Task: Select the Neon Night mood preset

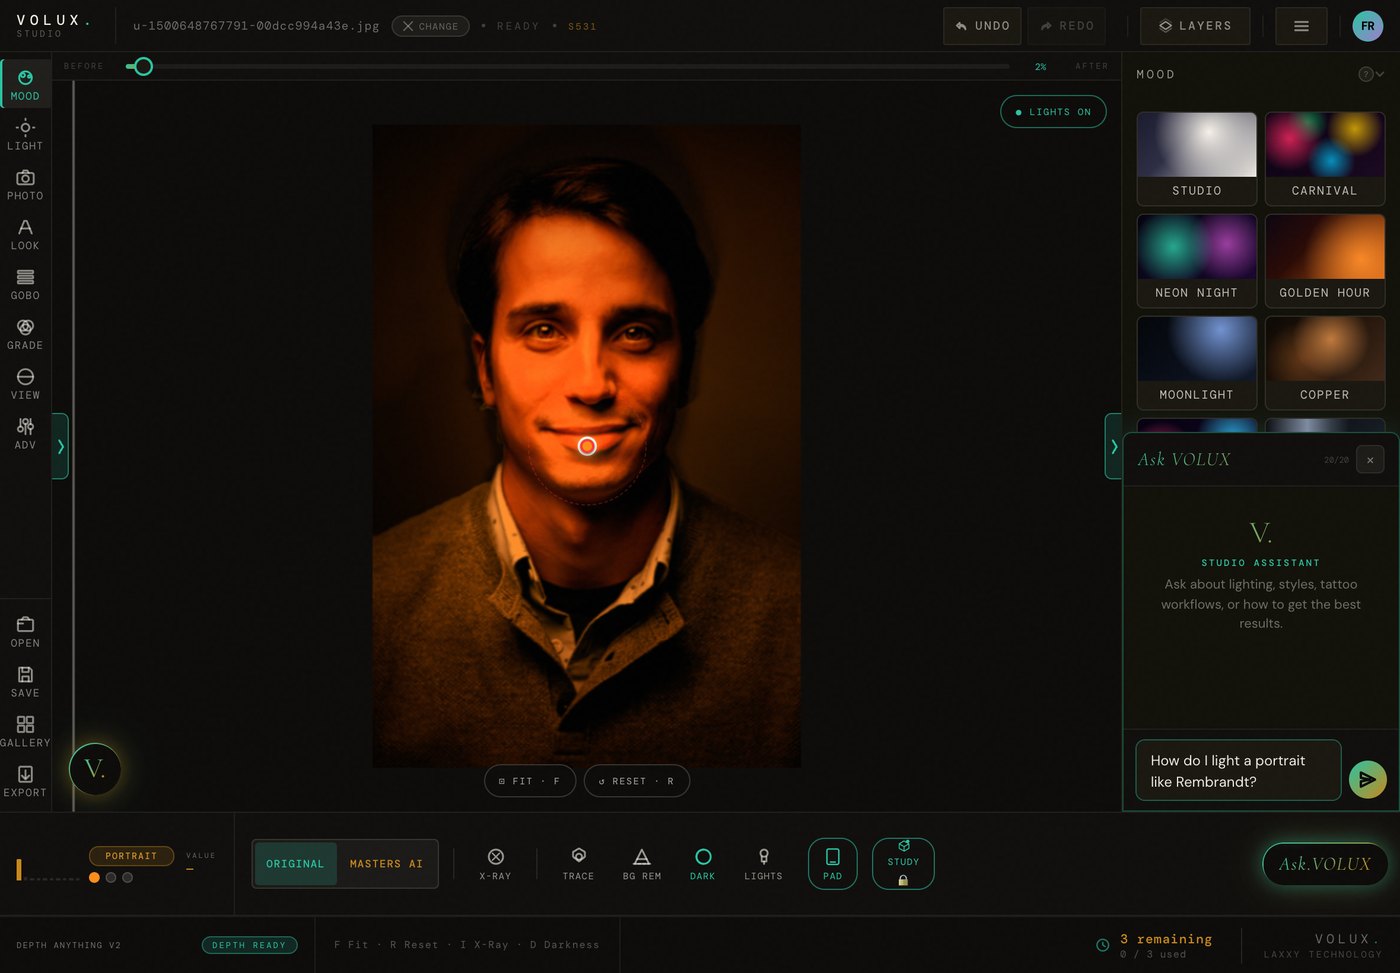Action: tap(1197, 261)
